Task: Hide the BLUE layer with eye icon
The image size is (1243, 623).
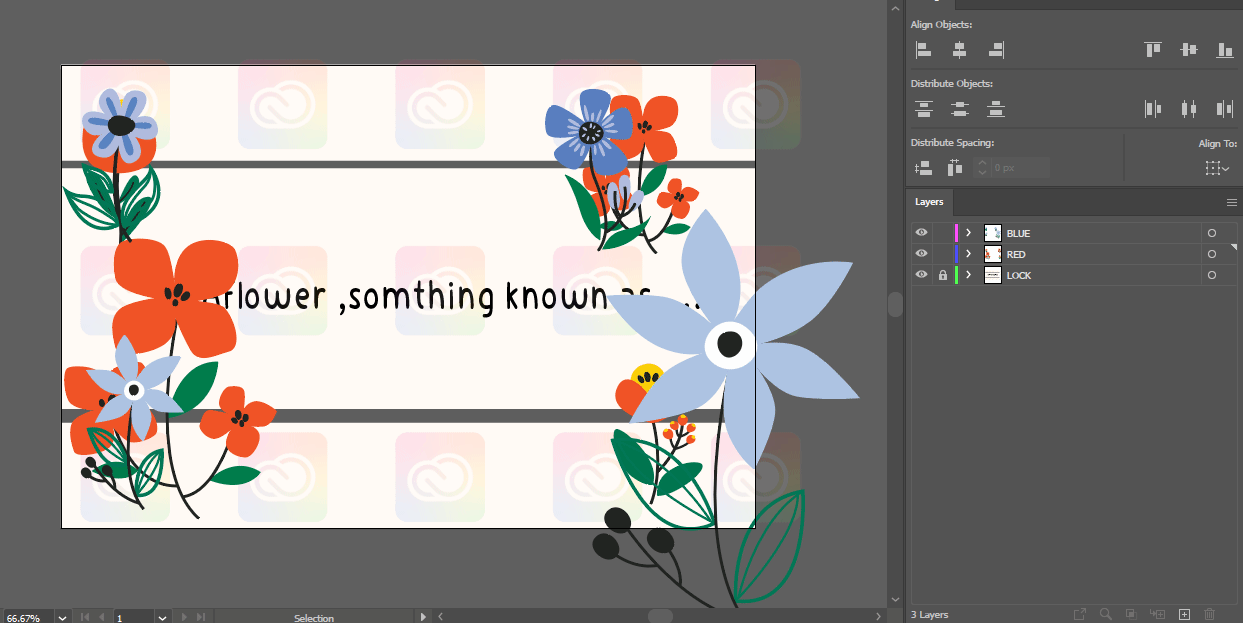Action: pos(922,233)
